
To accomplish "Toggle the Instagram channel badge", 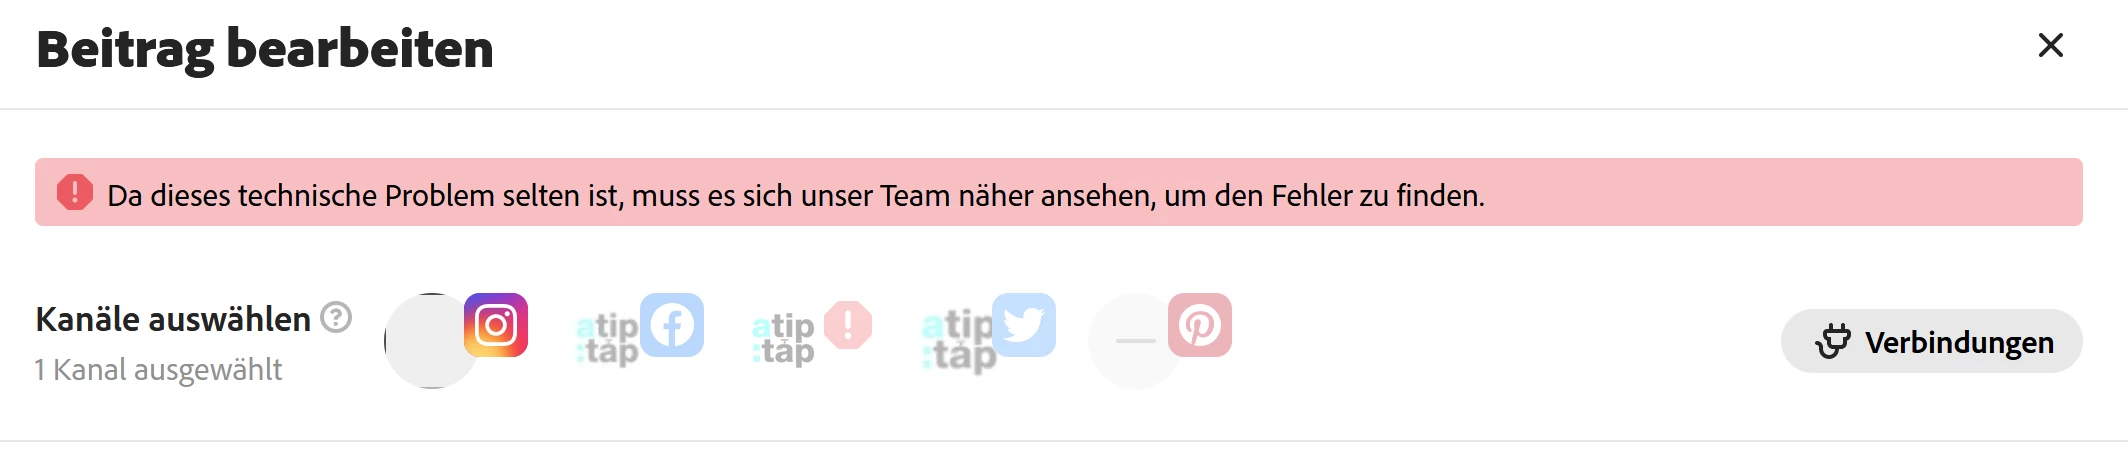I will 496,325.
